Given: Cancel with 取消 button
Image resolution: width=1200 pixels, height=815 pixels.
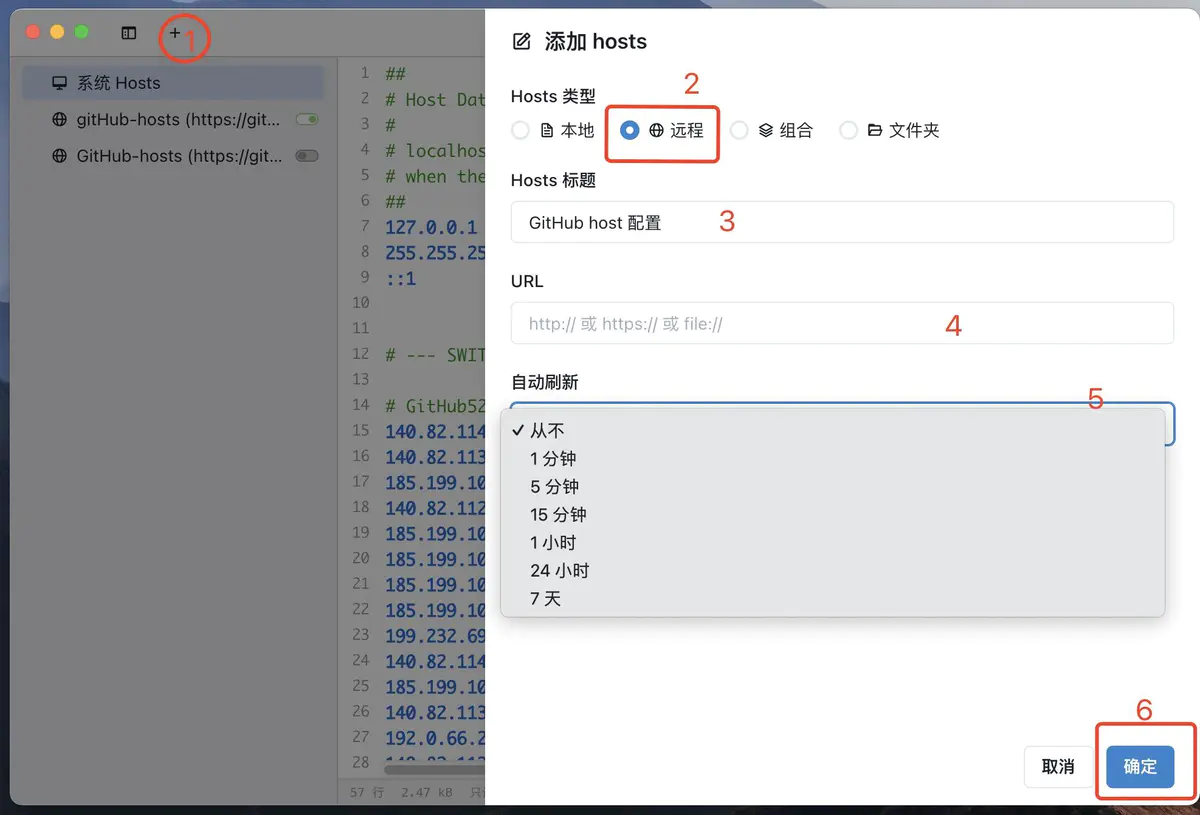Looking at the screenshot, I should pos(1058,767).
